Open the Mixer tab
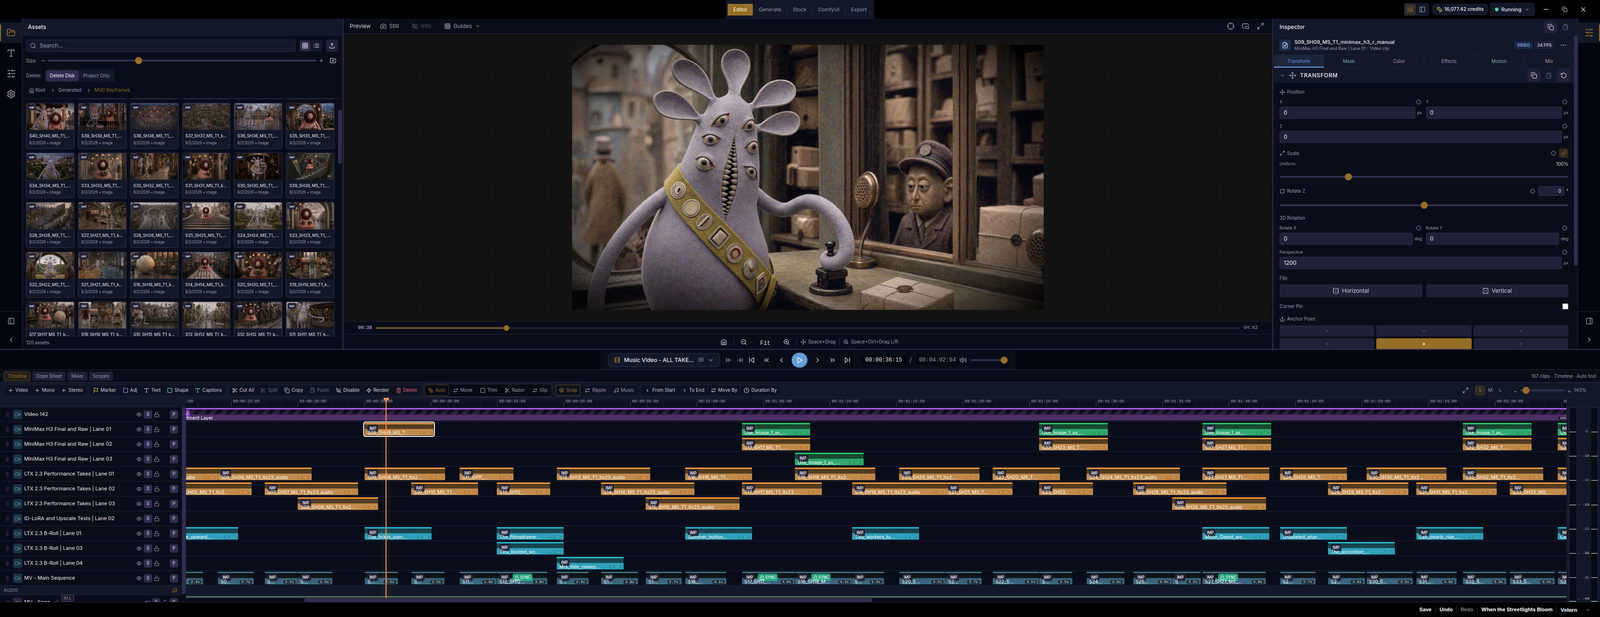The width and height of the screenshot is (1600, 617). click(x=77, y=376)
